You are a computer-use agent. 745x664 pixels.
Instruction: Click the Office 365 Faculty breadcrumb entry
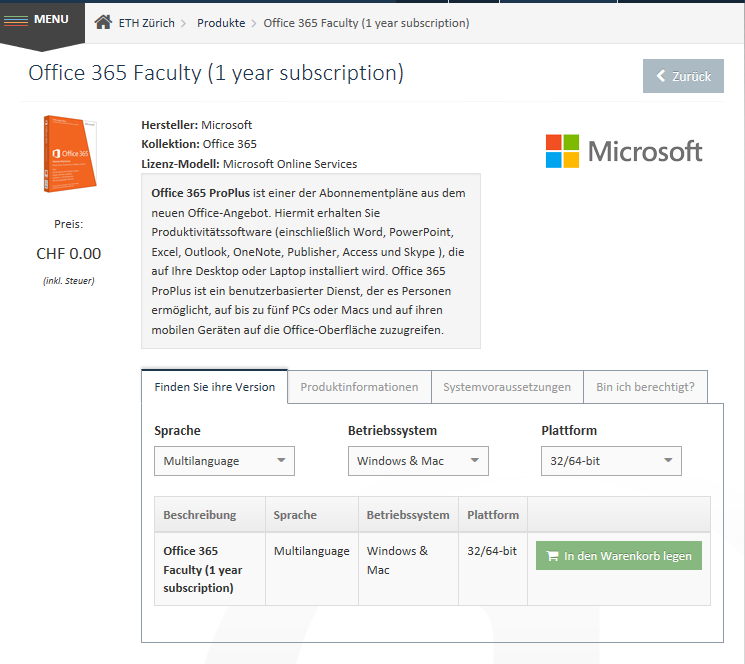[x=366, y=23]
